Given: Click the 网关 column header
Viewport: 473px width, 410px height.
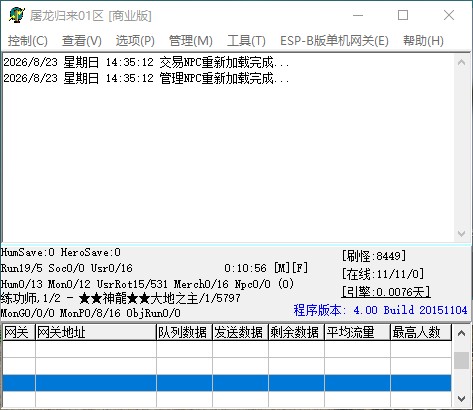Looking at the screenshot, I should (19, 332).
